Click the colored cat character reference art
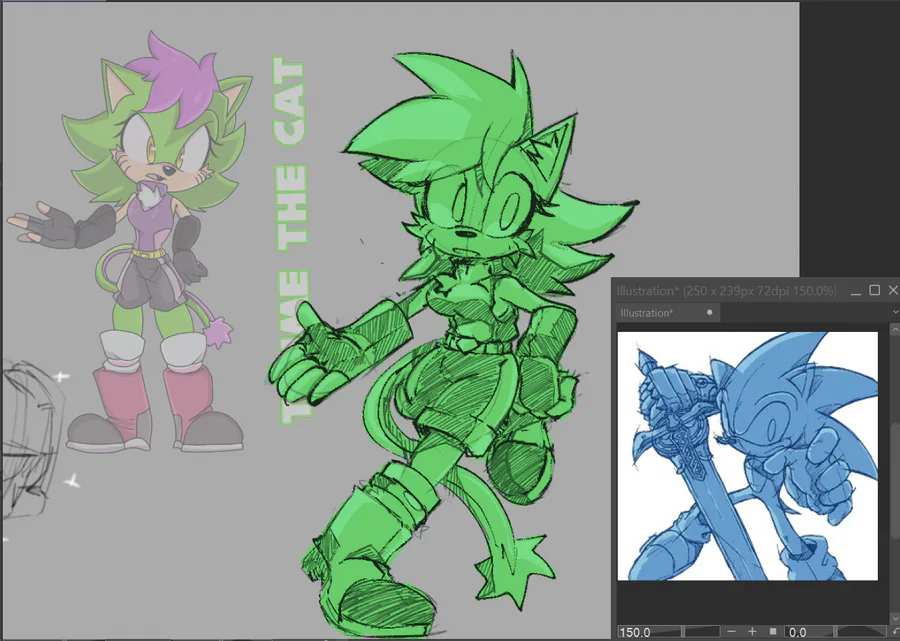Screen dimensions: 900x641 129,244
